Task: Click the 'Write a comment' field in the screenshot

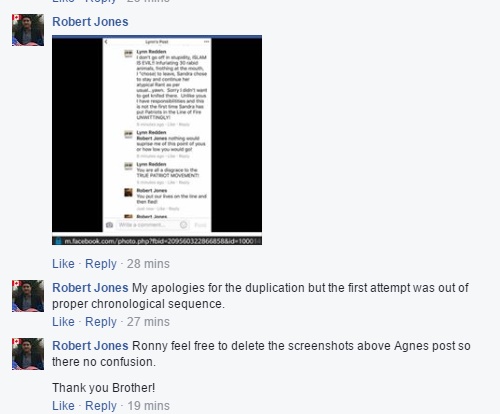Action: pyautogui.click(x=148, y=225)
